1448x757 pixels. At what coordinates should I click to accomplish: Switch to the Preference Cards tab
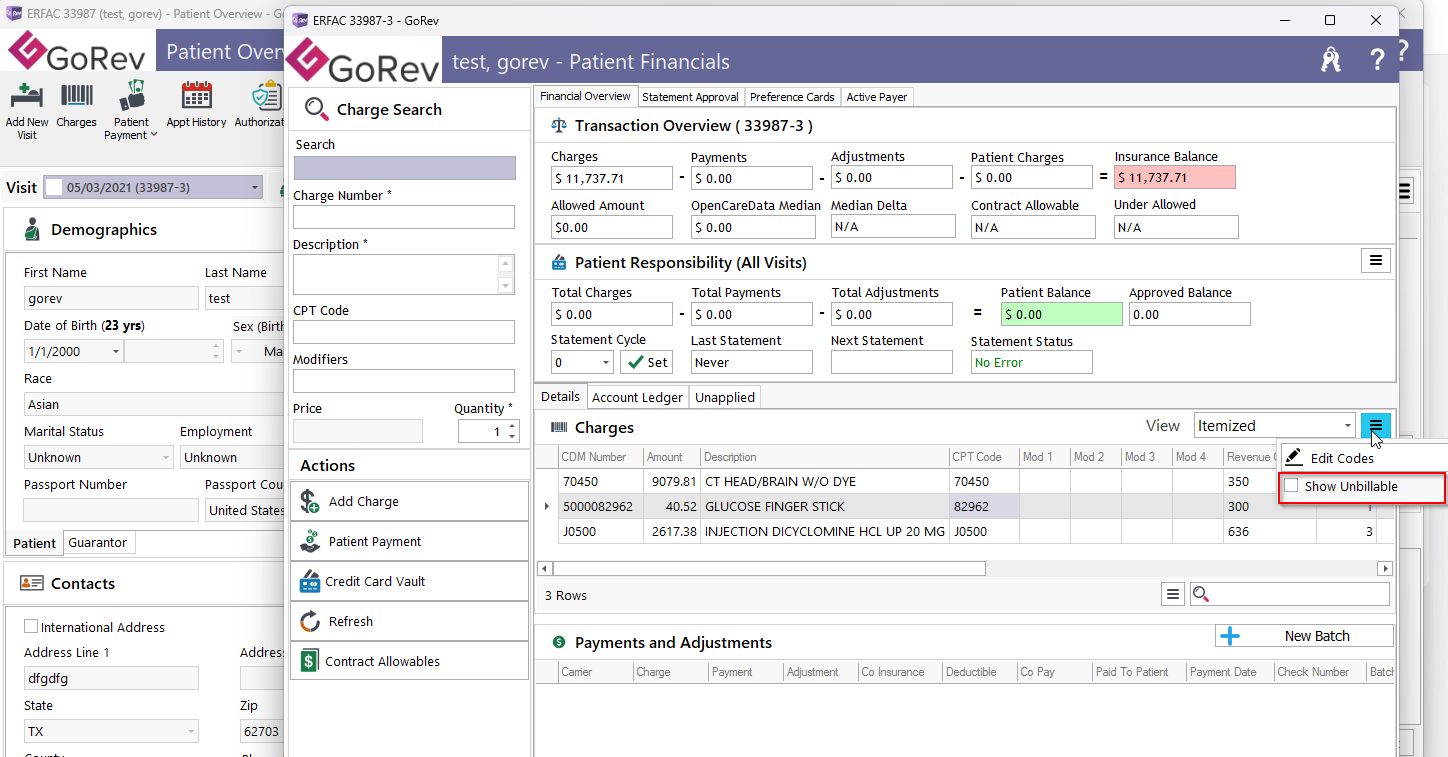point(792,97)
